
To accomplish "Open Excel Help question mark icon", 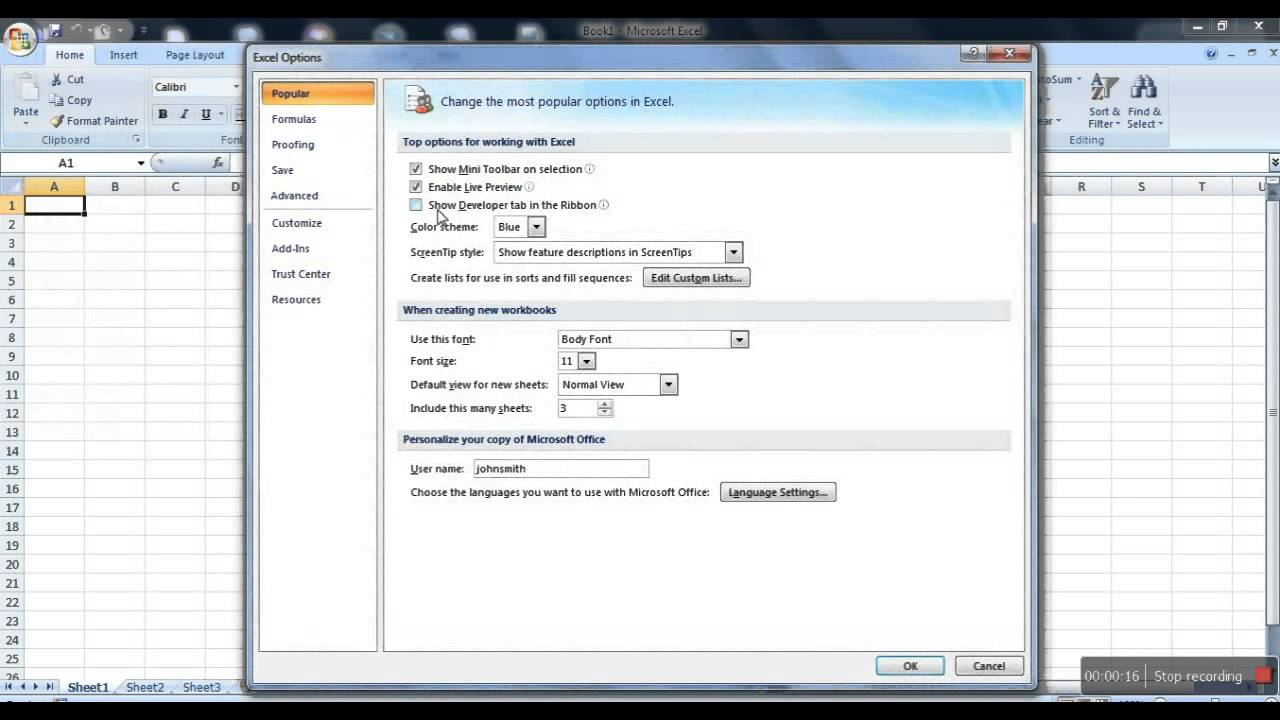I will coord(1211,54).
